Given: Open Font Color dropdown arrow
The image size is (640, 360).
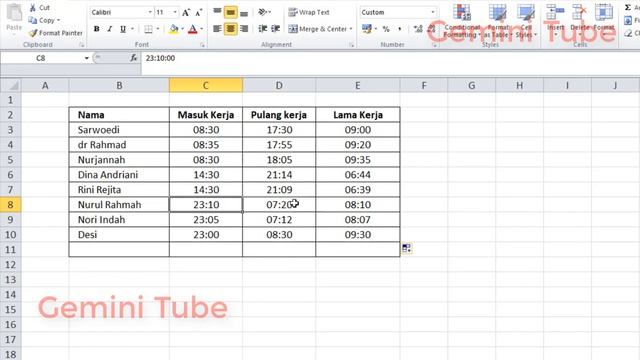Looking at the screenshot, I should point(201,29).
